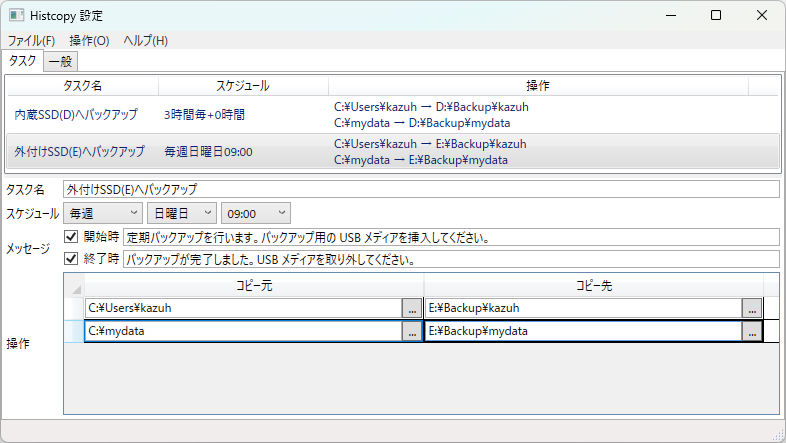Open the ファイル(F) menu

point(31,41)
